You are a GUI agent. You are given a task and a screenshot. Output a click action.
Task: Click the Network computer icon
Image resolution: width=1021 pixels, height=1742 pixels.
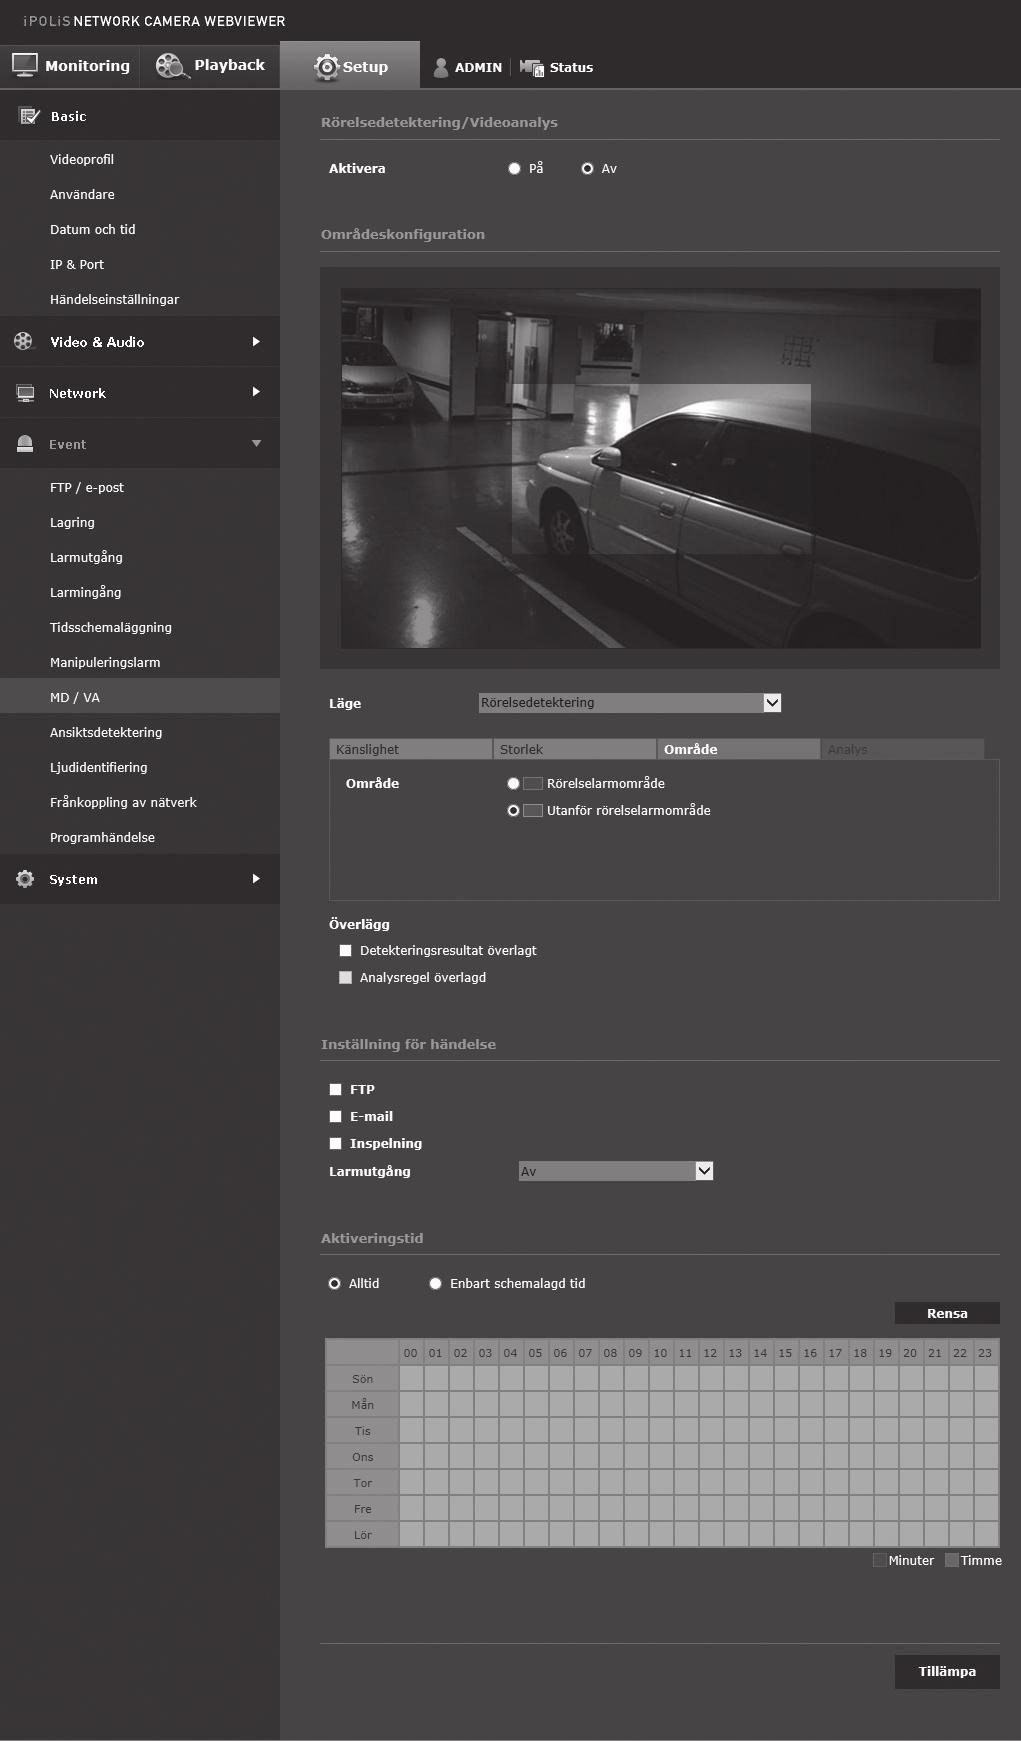(x=25, y=393)
